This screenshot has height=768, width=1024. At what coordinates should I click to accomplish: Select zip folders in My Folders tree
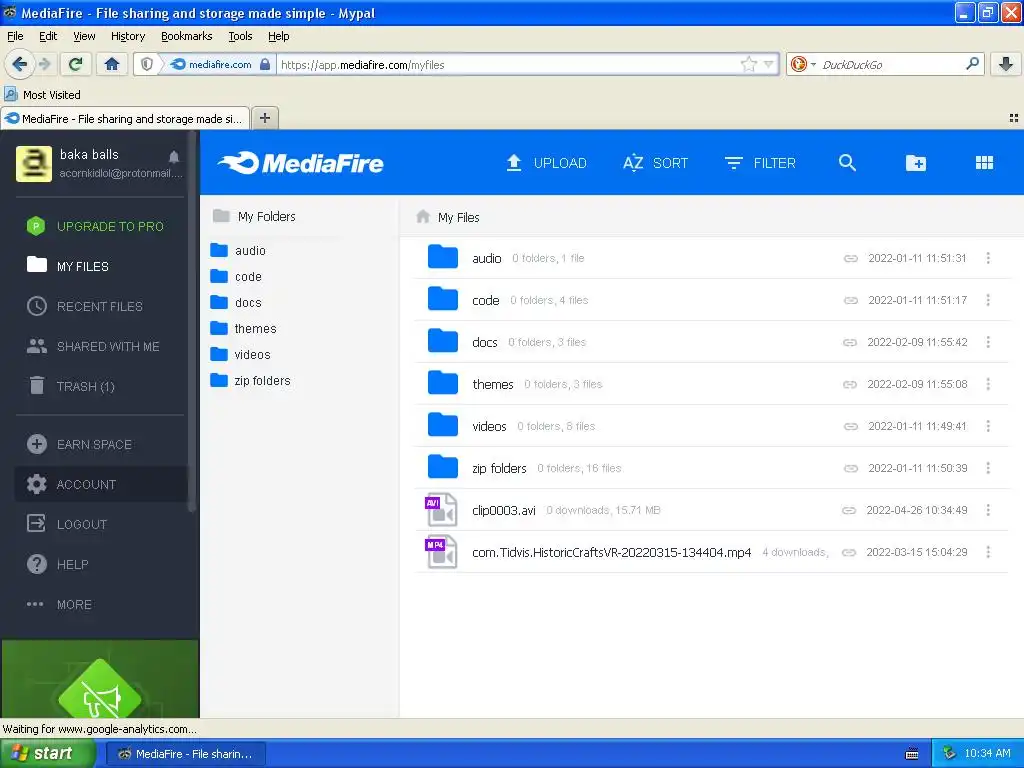pyautogui.click(x=250, y=381)
